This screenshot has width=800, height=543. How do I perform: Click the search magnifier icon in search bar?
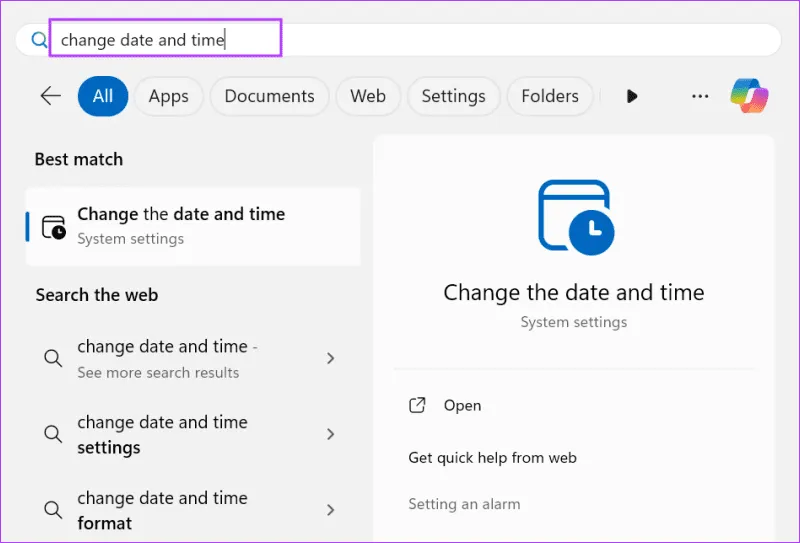(x=39, y=40)
